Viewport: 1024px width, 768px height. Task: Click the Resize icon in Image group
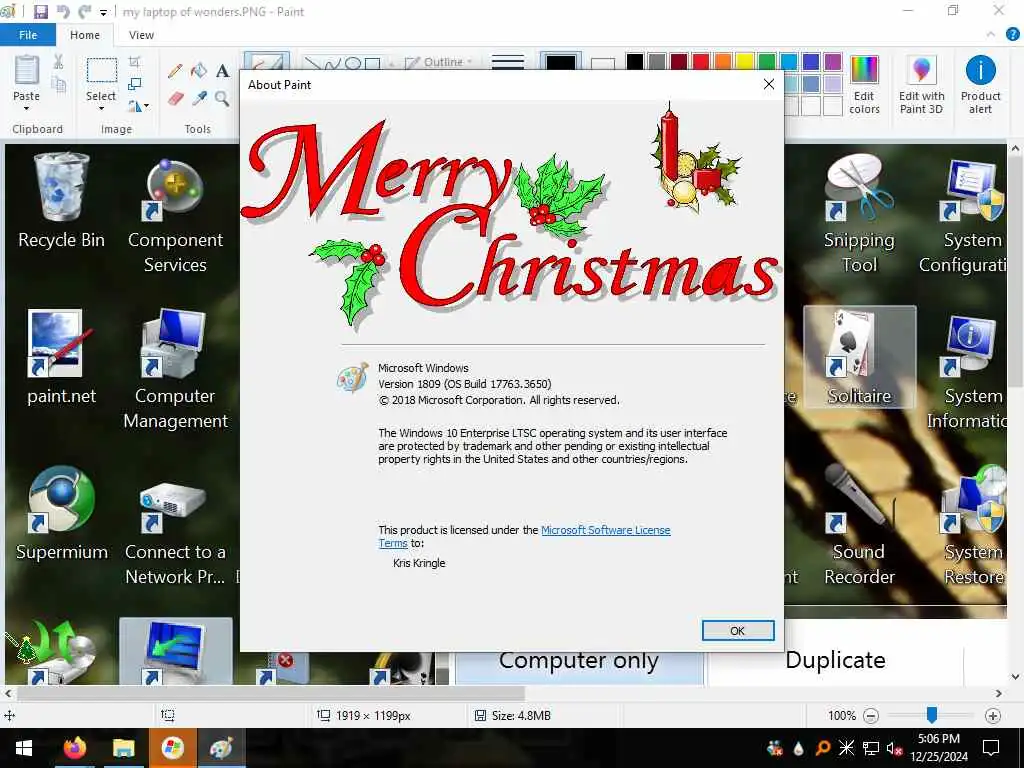(x=135, y=84)
